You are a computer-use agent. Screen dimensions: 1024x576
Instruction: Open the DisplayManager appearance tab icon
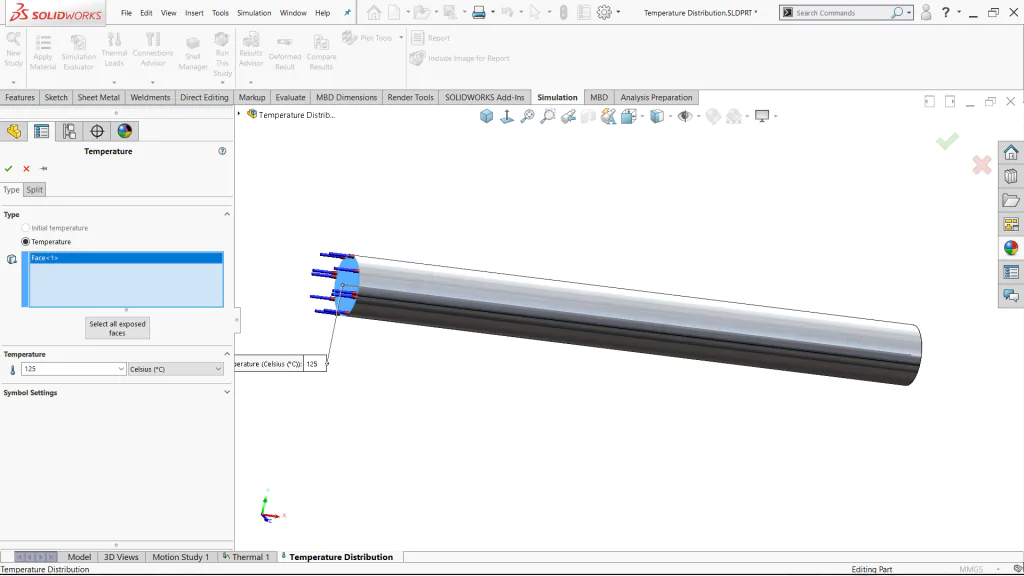pos(124,131)
